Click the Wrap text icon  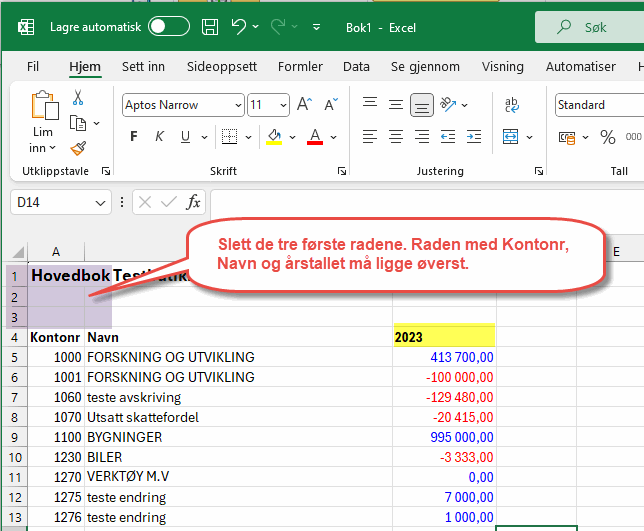click(x=512, y=105)
